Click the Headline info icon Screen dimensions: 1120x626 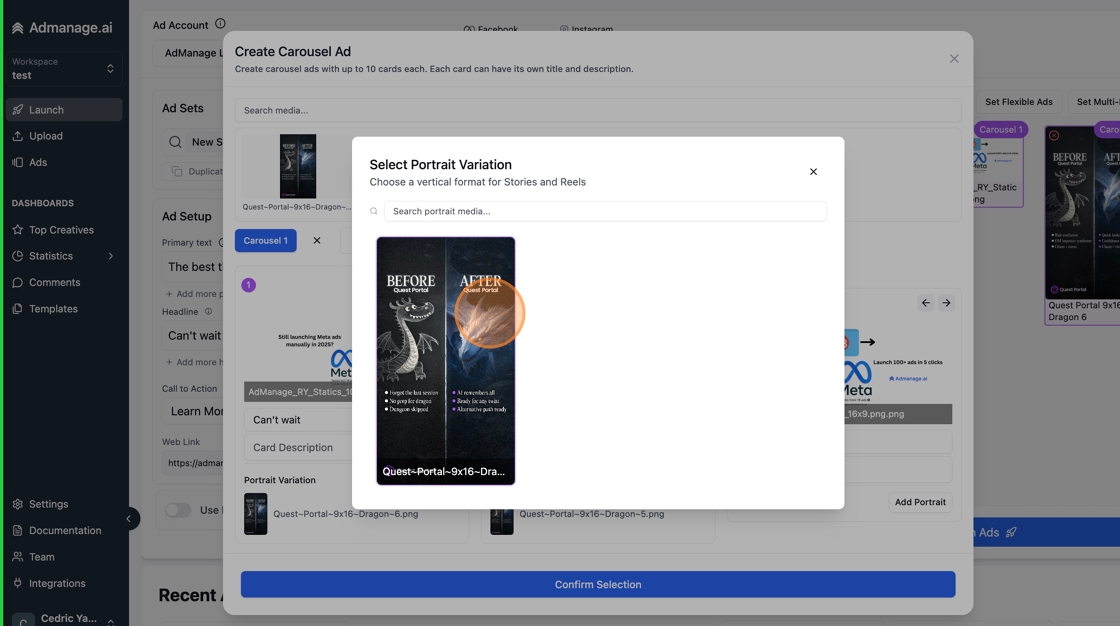pos(209,312)
